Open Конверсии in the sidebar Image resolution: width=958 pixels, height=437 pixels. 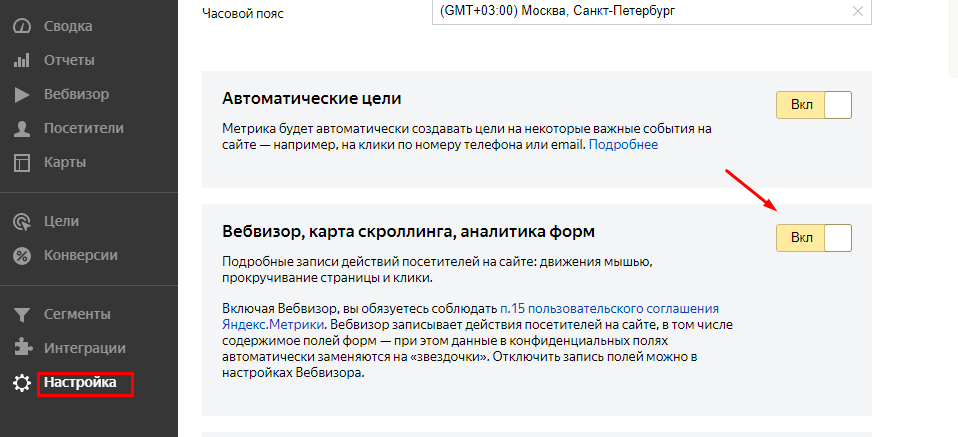click(81, 255)
